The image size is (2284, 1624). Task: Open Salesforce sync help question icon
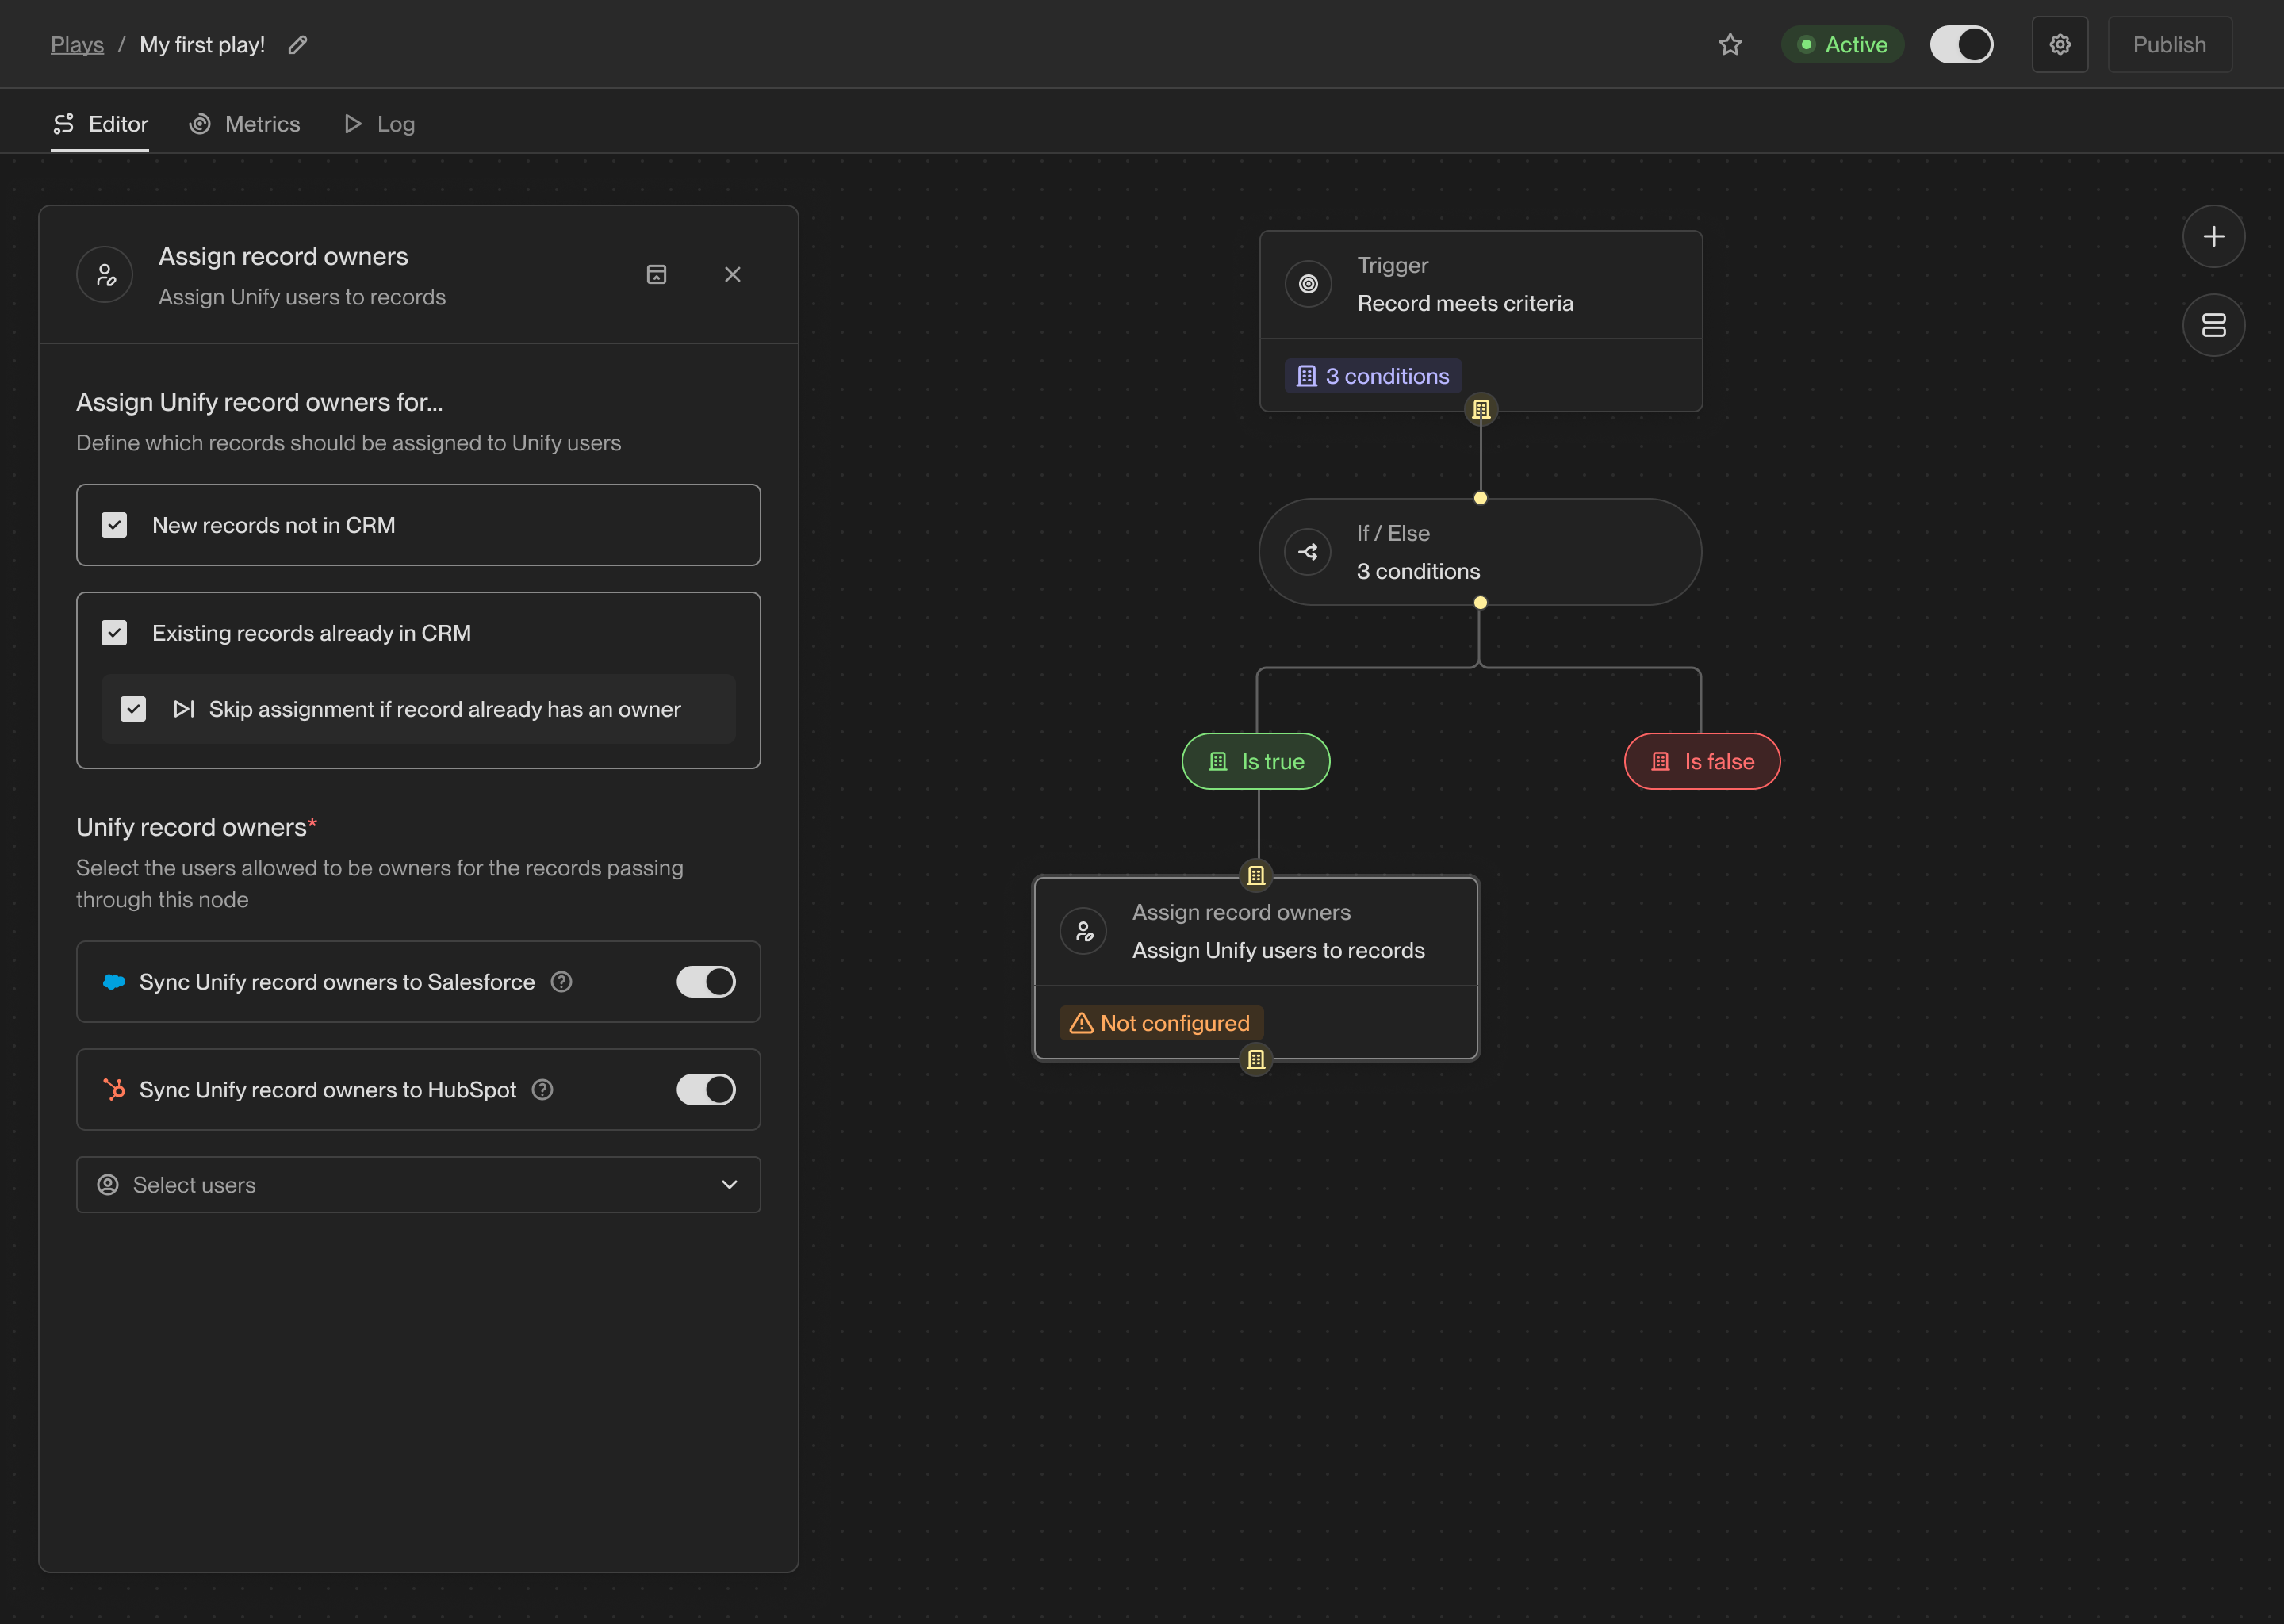[562, 982]
